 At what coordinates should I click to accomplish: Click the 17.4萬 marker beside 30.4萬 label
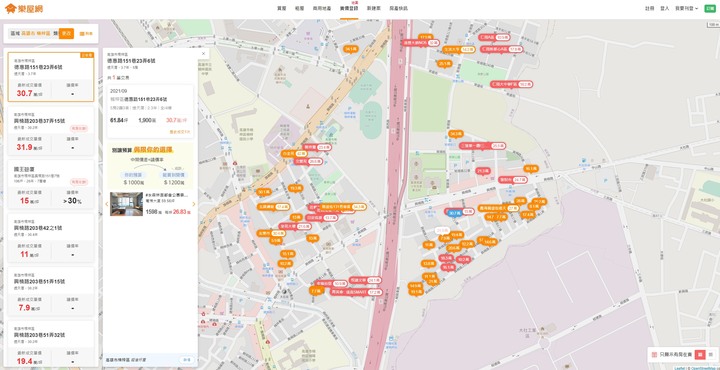pos(272,207)
